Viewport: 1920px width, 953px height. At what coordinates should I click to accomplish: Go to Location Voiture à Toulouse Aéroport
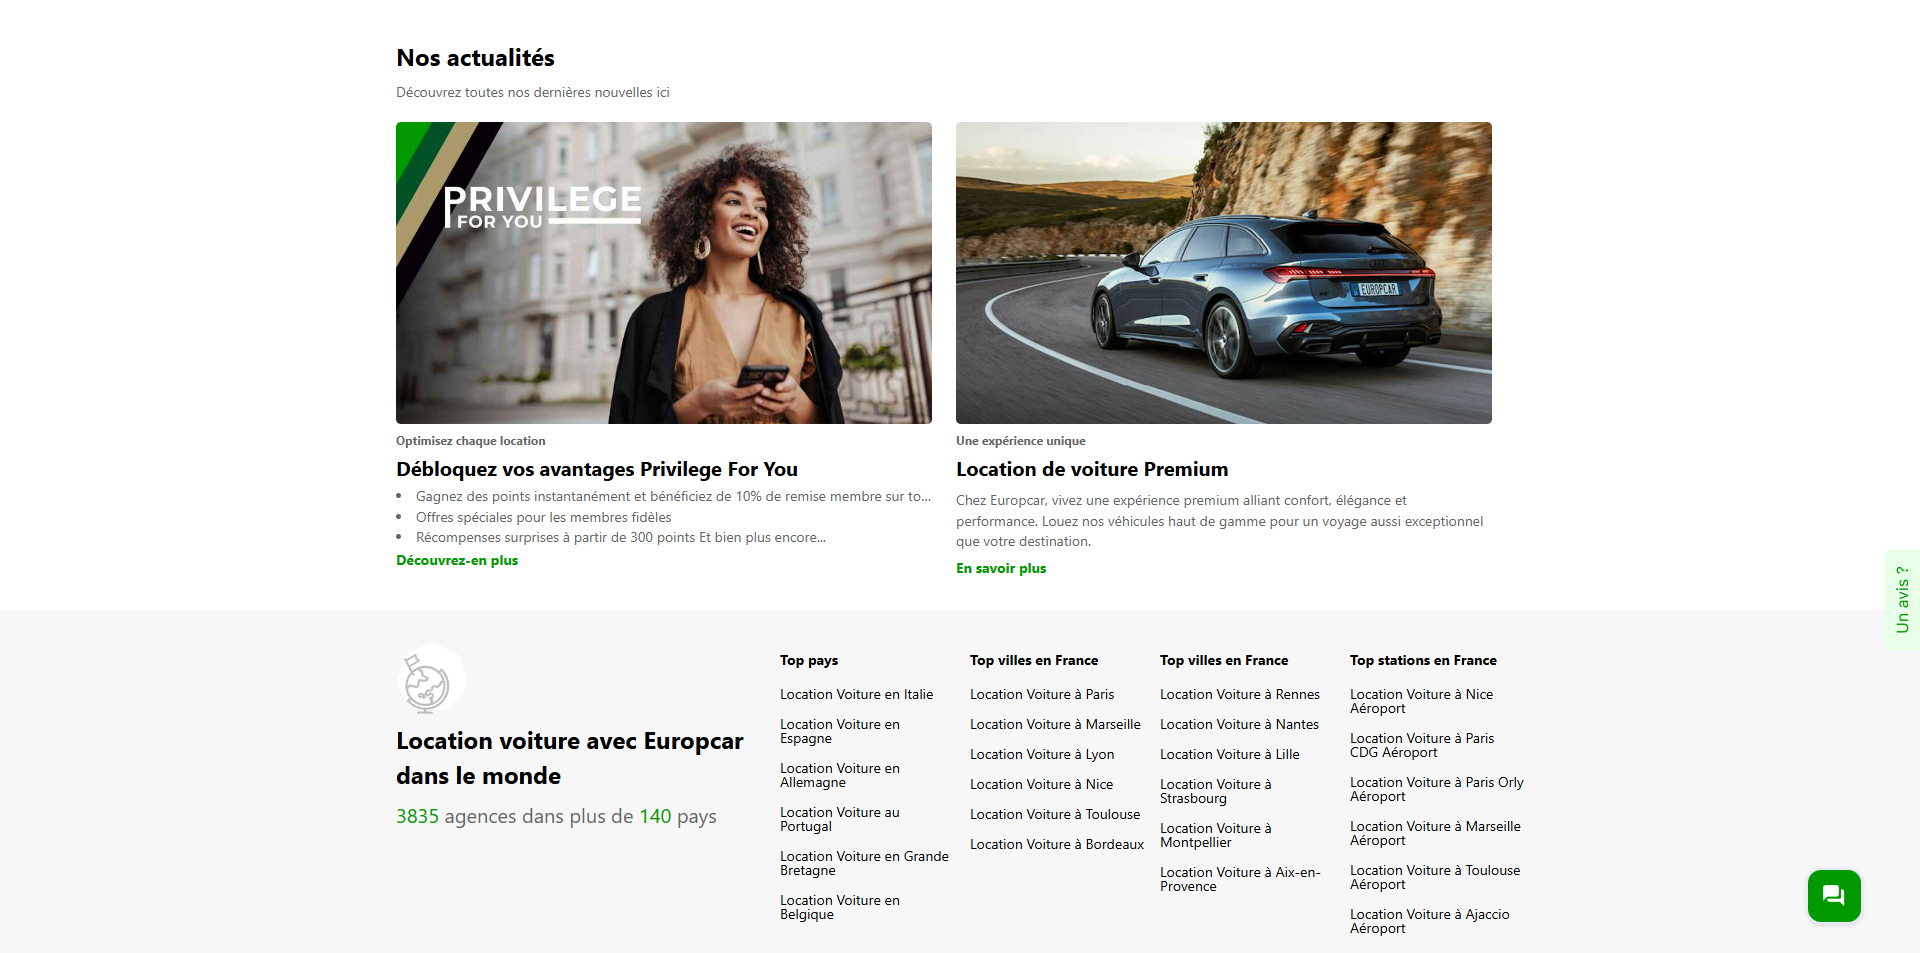[x=1435, y=877]
